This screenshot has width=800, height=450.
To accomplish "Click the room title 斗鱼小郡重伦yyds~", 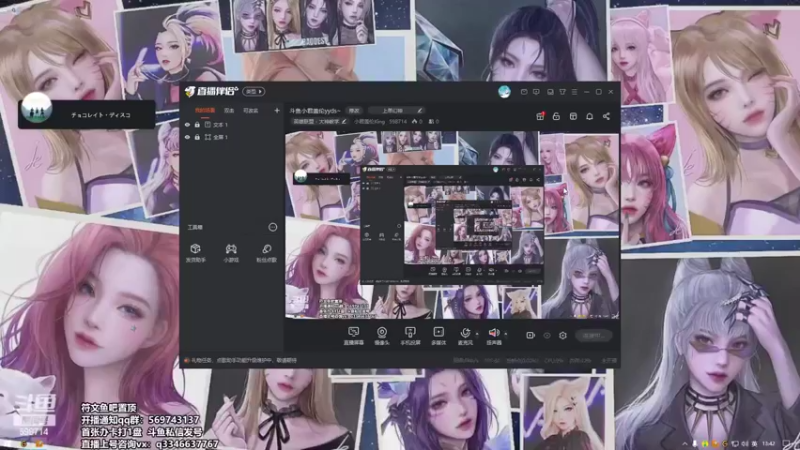I will [315, 110].
